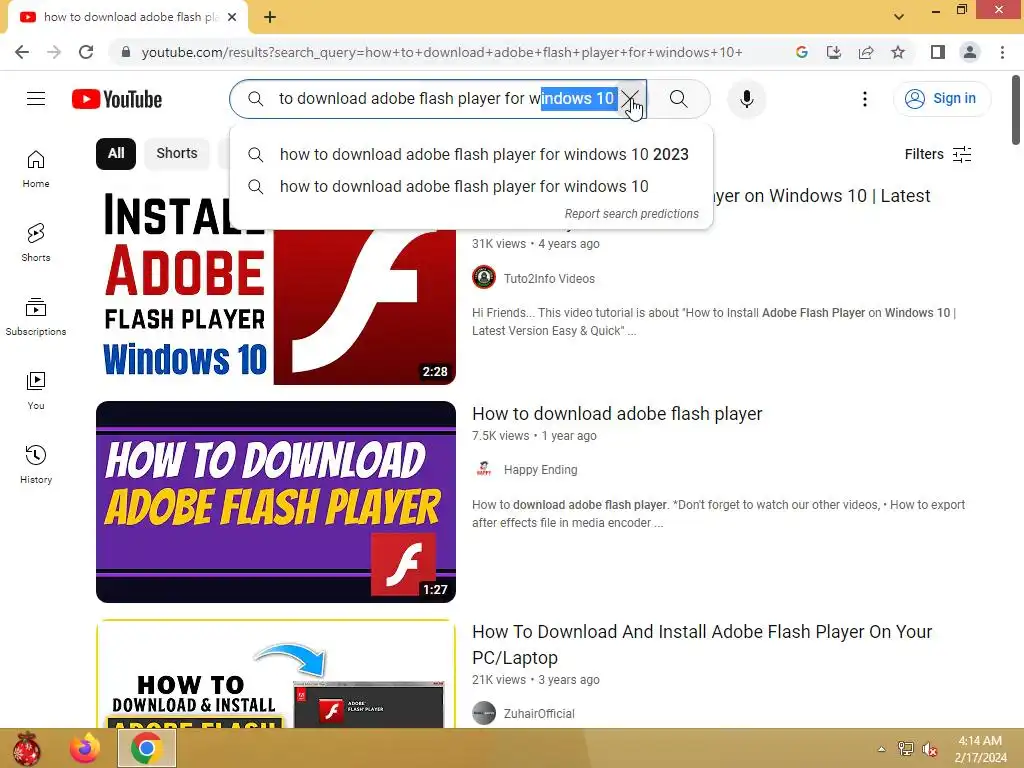Screen dimensions: 1024x768
Task: Focus the YouTube search text field
Action: 447,99
